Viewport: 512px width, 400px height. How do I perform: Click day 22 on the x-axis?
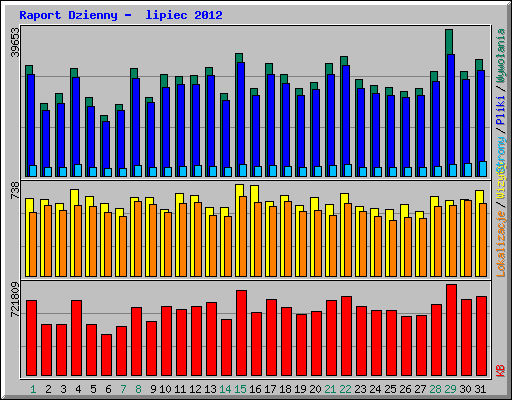[345, 389]
